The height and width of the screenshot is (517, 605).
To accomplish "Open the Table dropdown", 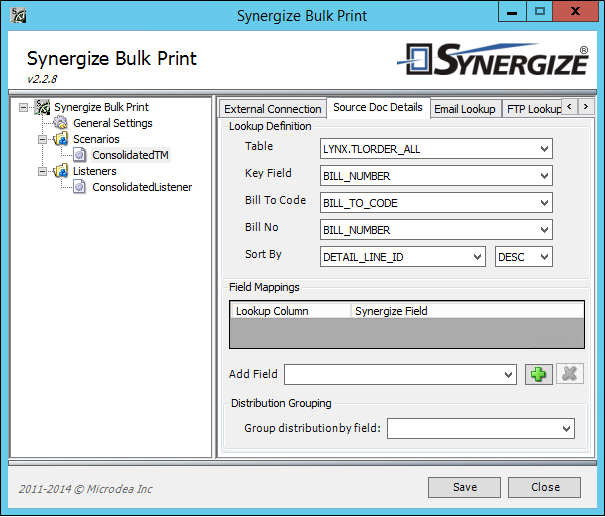I will [544, 149].
